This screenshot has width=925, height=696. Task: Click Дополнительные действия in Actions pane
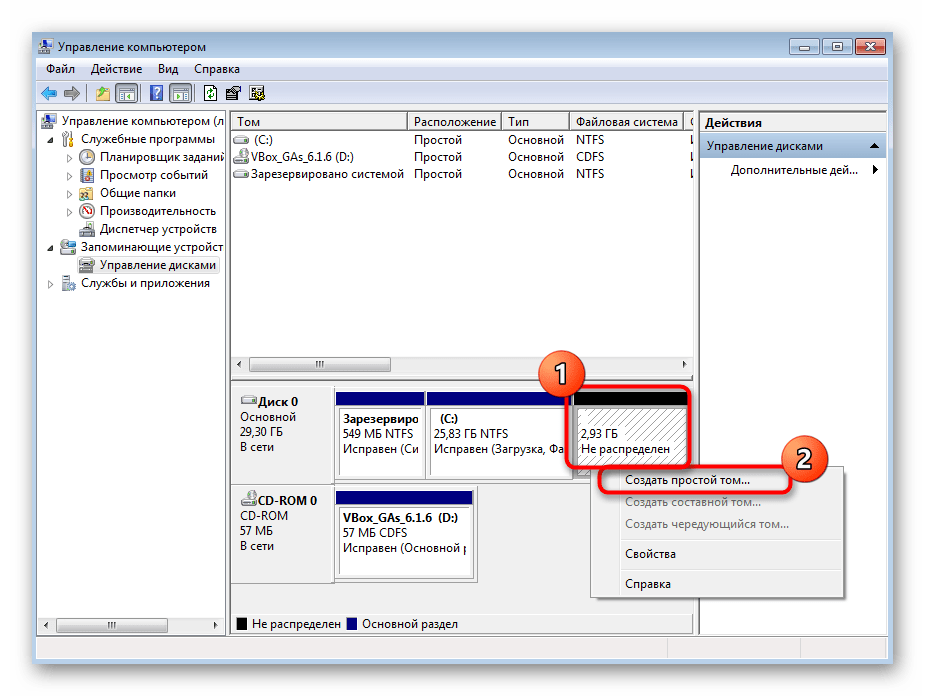[x=793, y=170]
